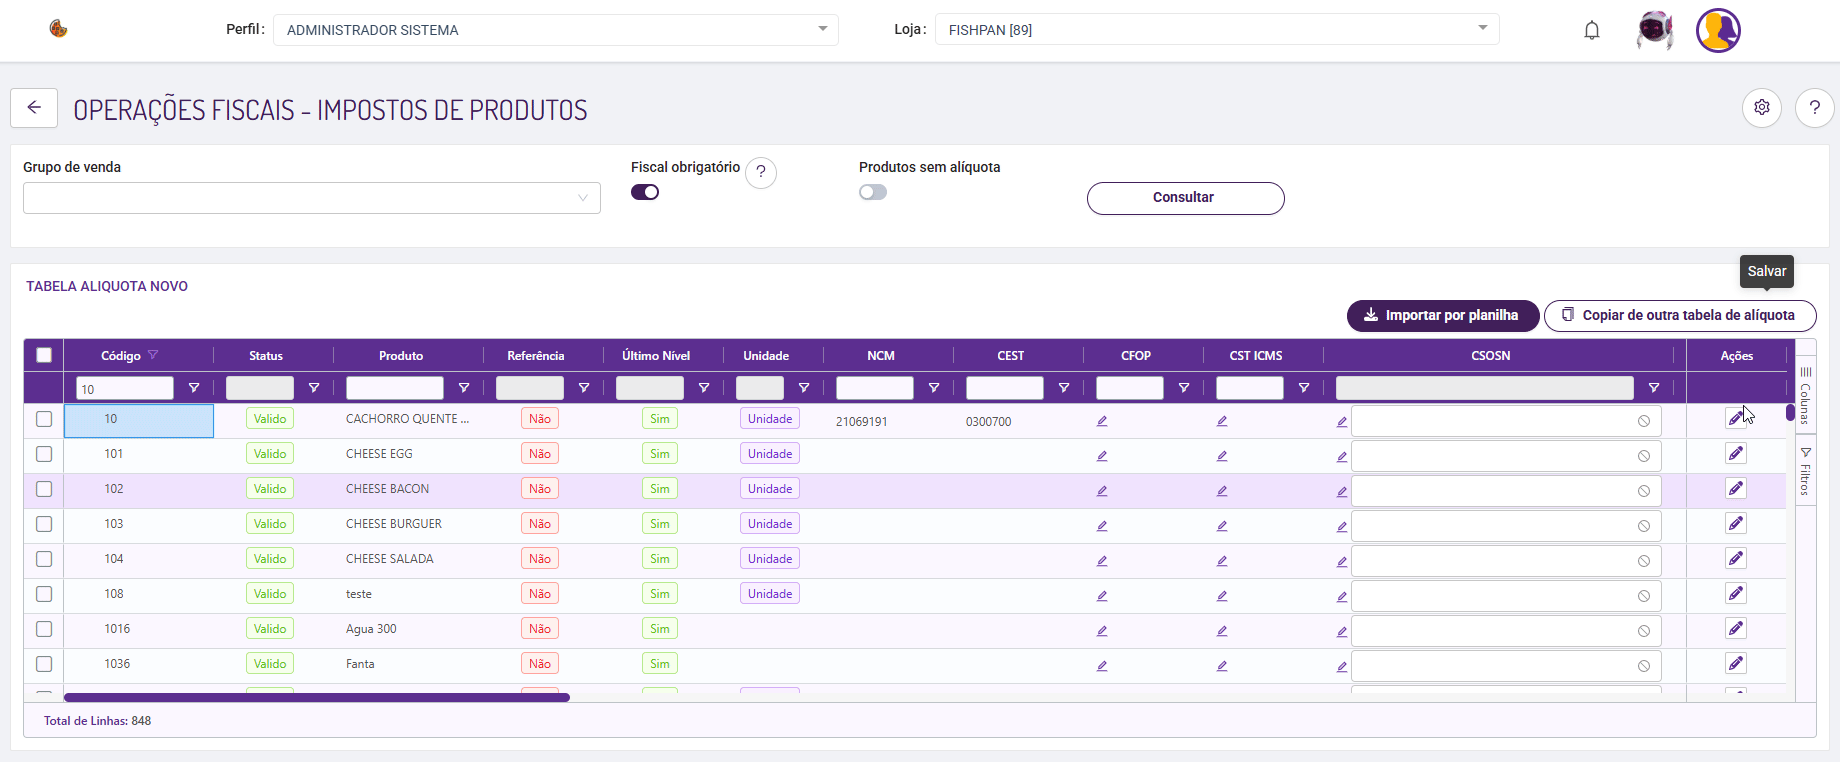The image size is (1840, 762).
Task: Sort by Código column header
Action: [121, 356]
